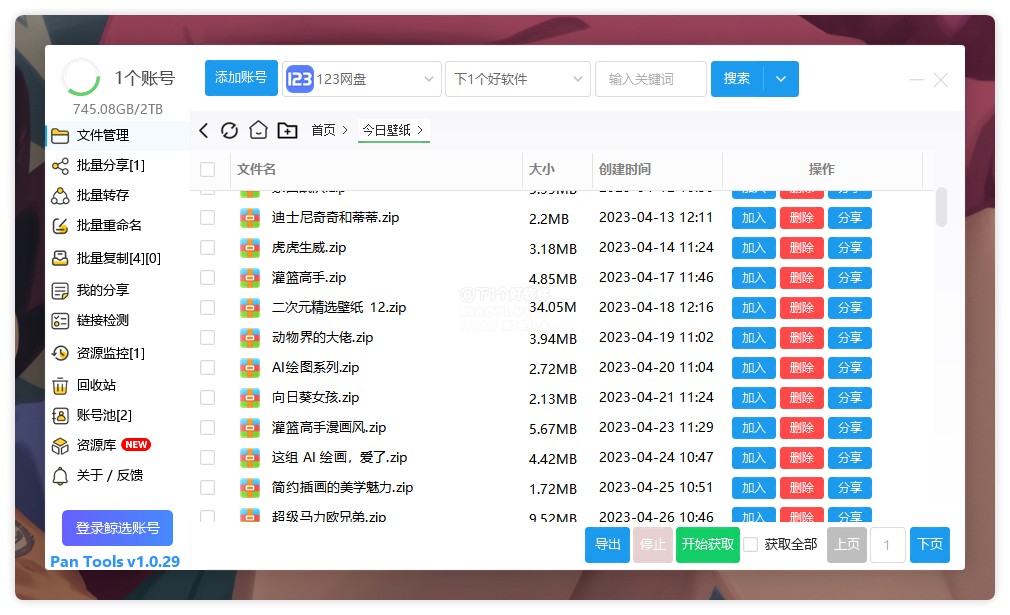Viewport: 1010px width, 615px height.
Task: Open the 回收站 recycle bin panel
Action: (x=92, y=385)
